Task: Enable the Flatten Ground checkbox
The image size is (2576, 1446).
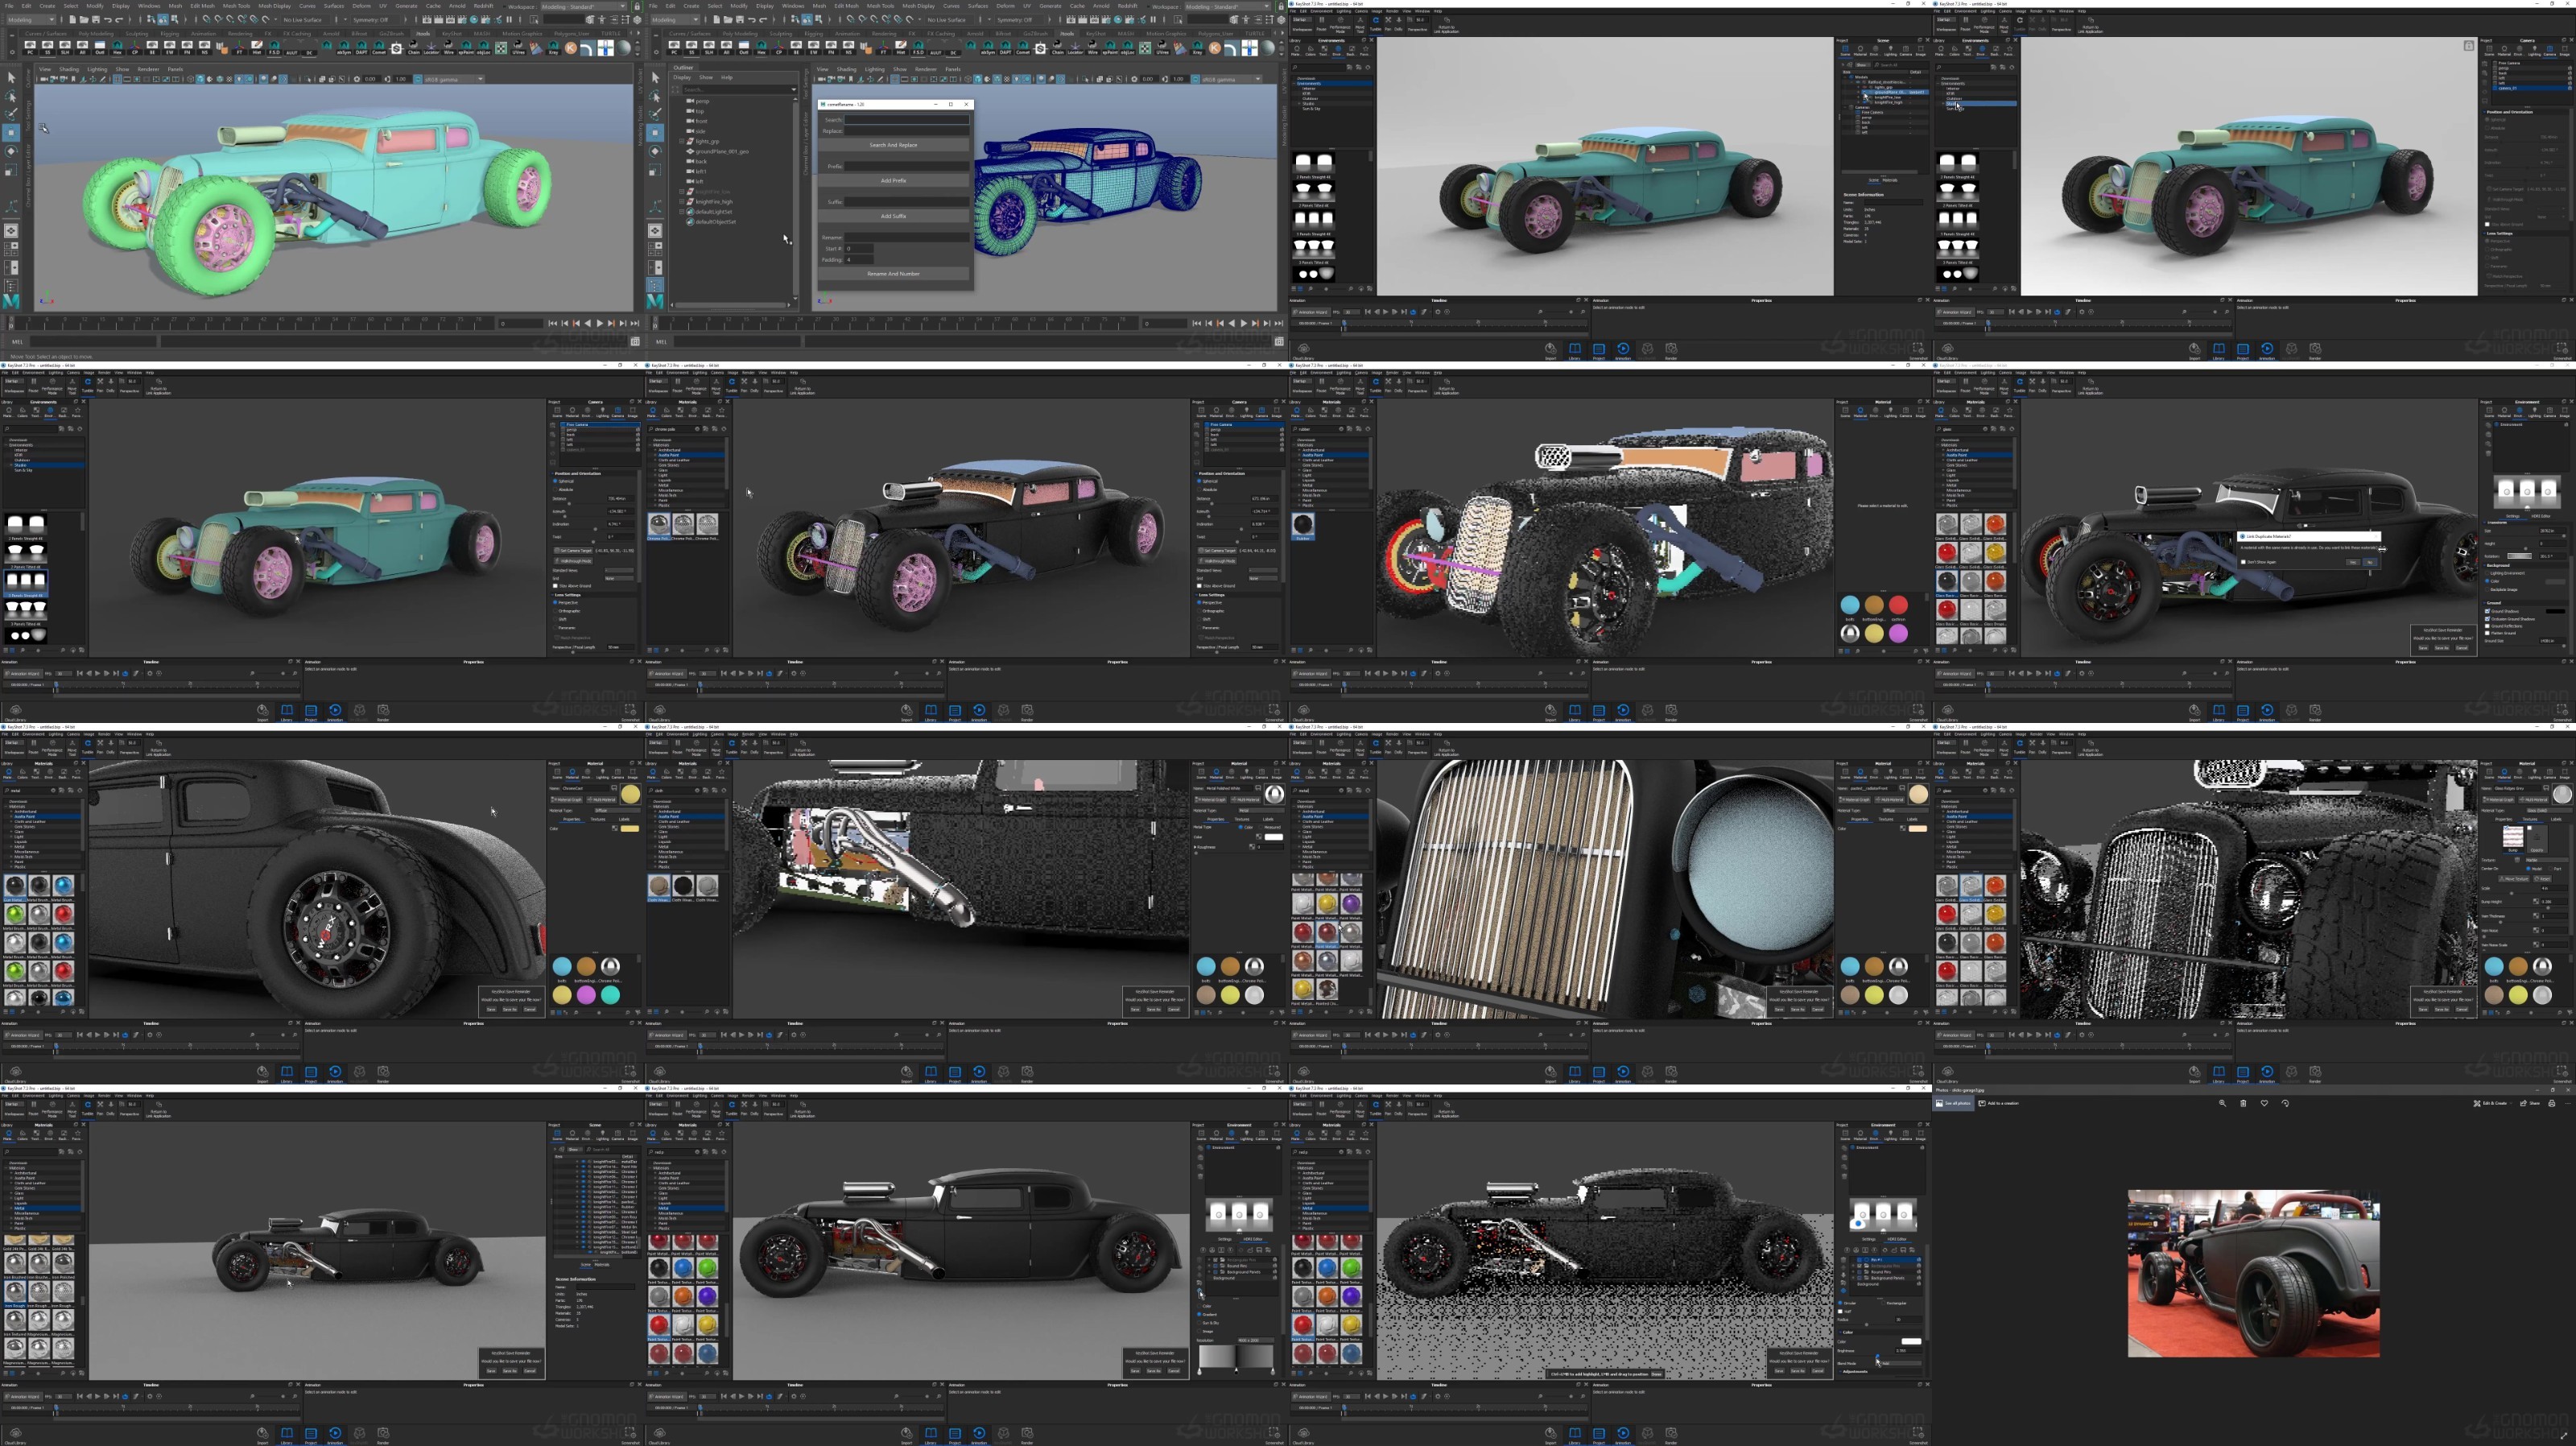Action: [x=2488, y=634]
